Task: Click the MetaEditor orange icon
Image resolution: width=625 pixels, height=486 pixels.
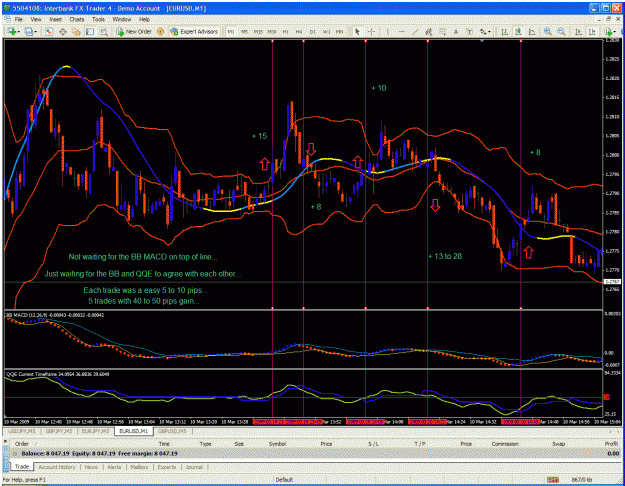Action: (x=161, y=31)
